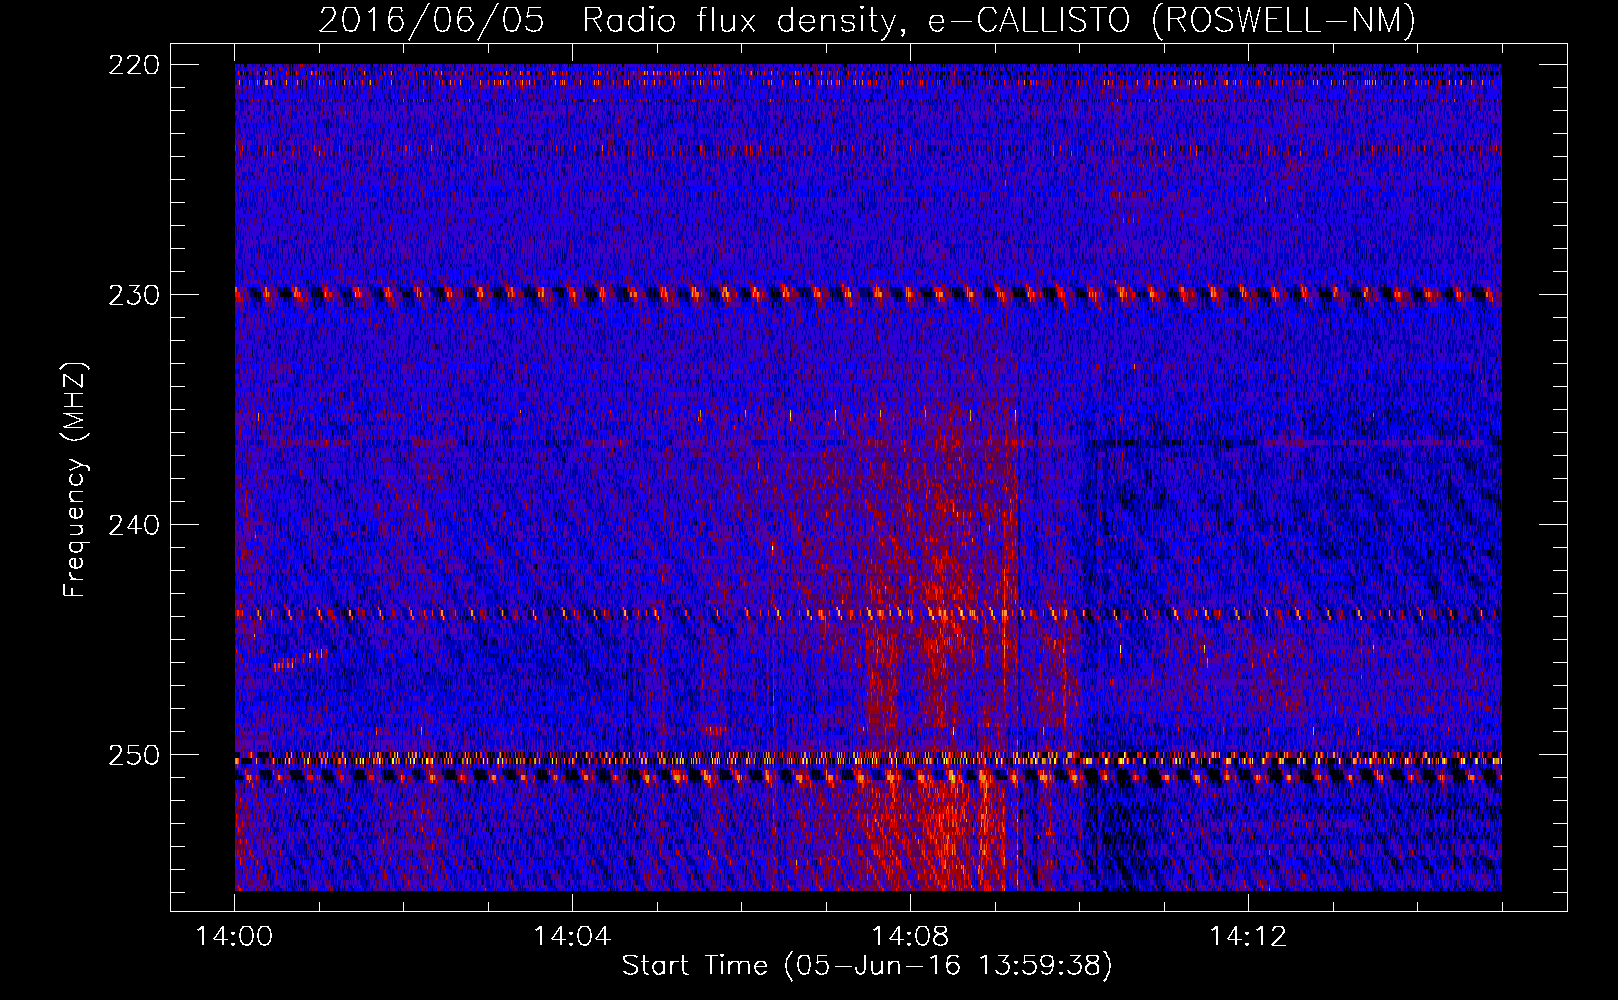
Task: Click the 14:00 time tick label
Action: 235,937
